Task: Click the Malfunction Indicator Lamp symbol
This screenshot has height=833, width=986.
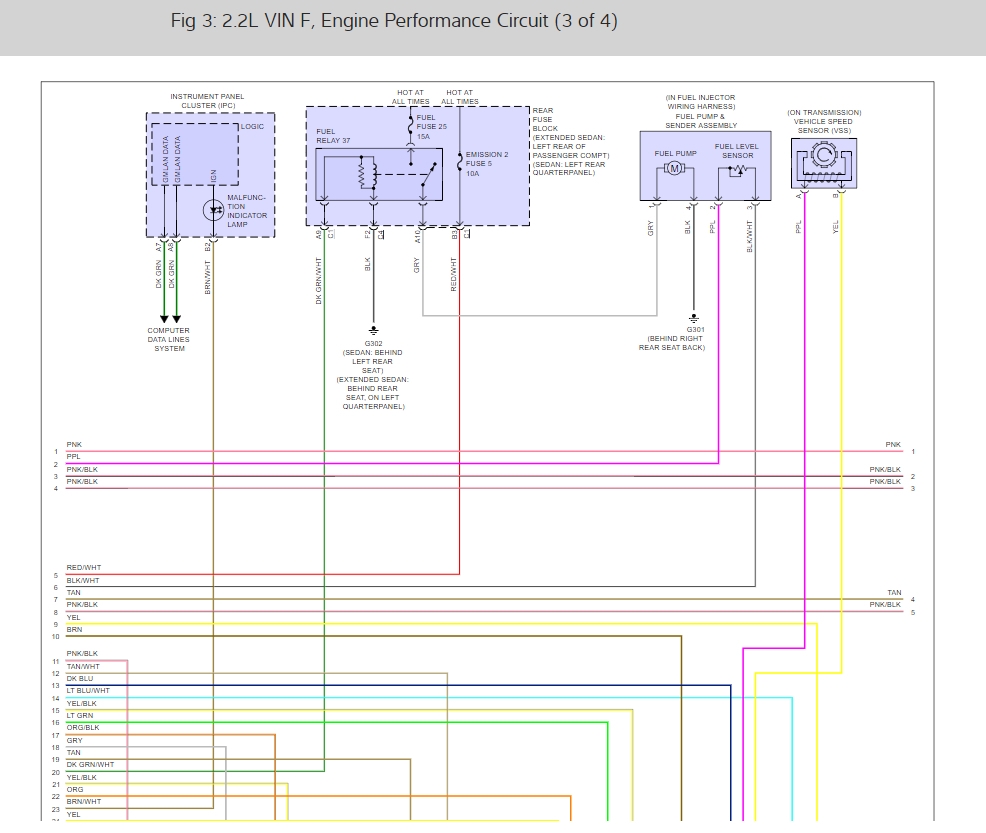Action: click(214, 210)
